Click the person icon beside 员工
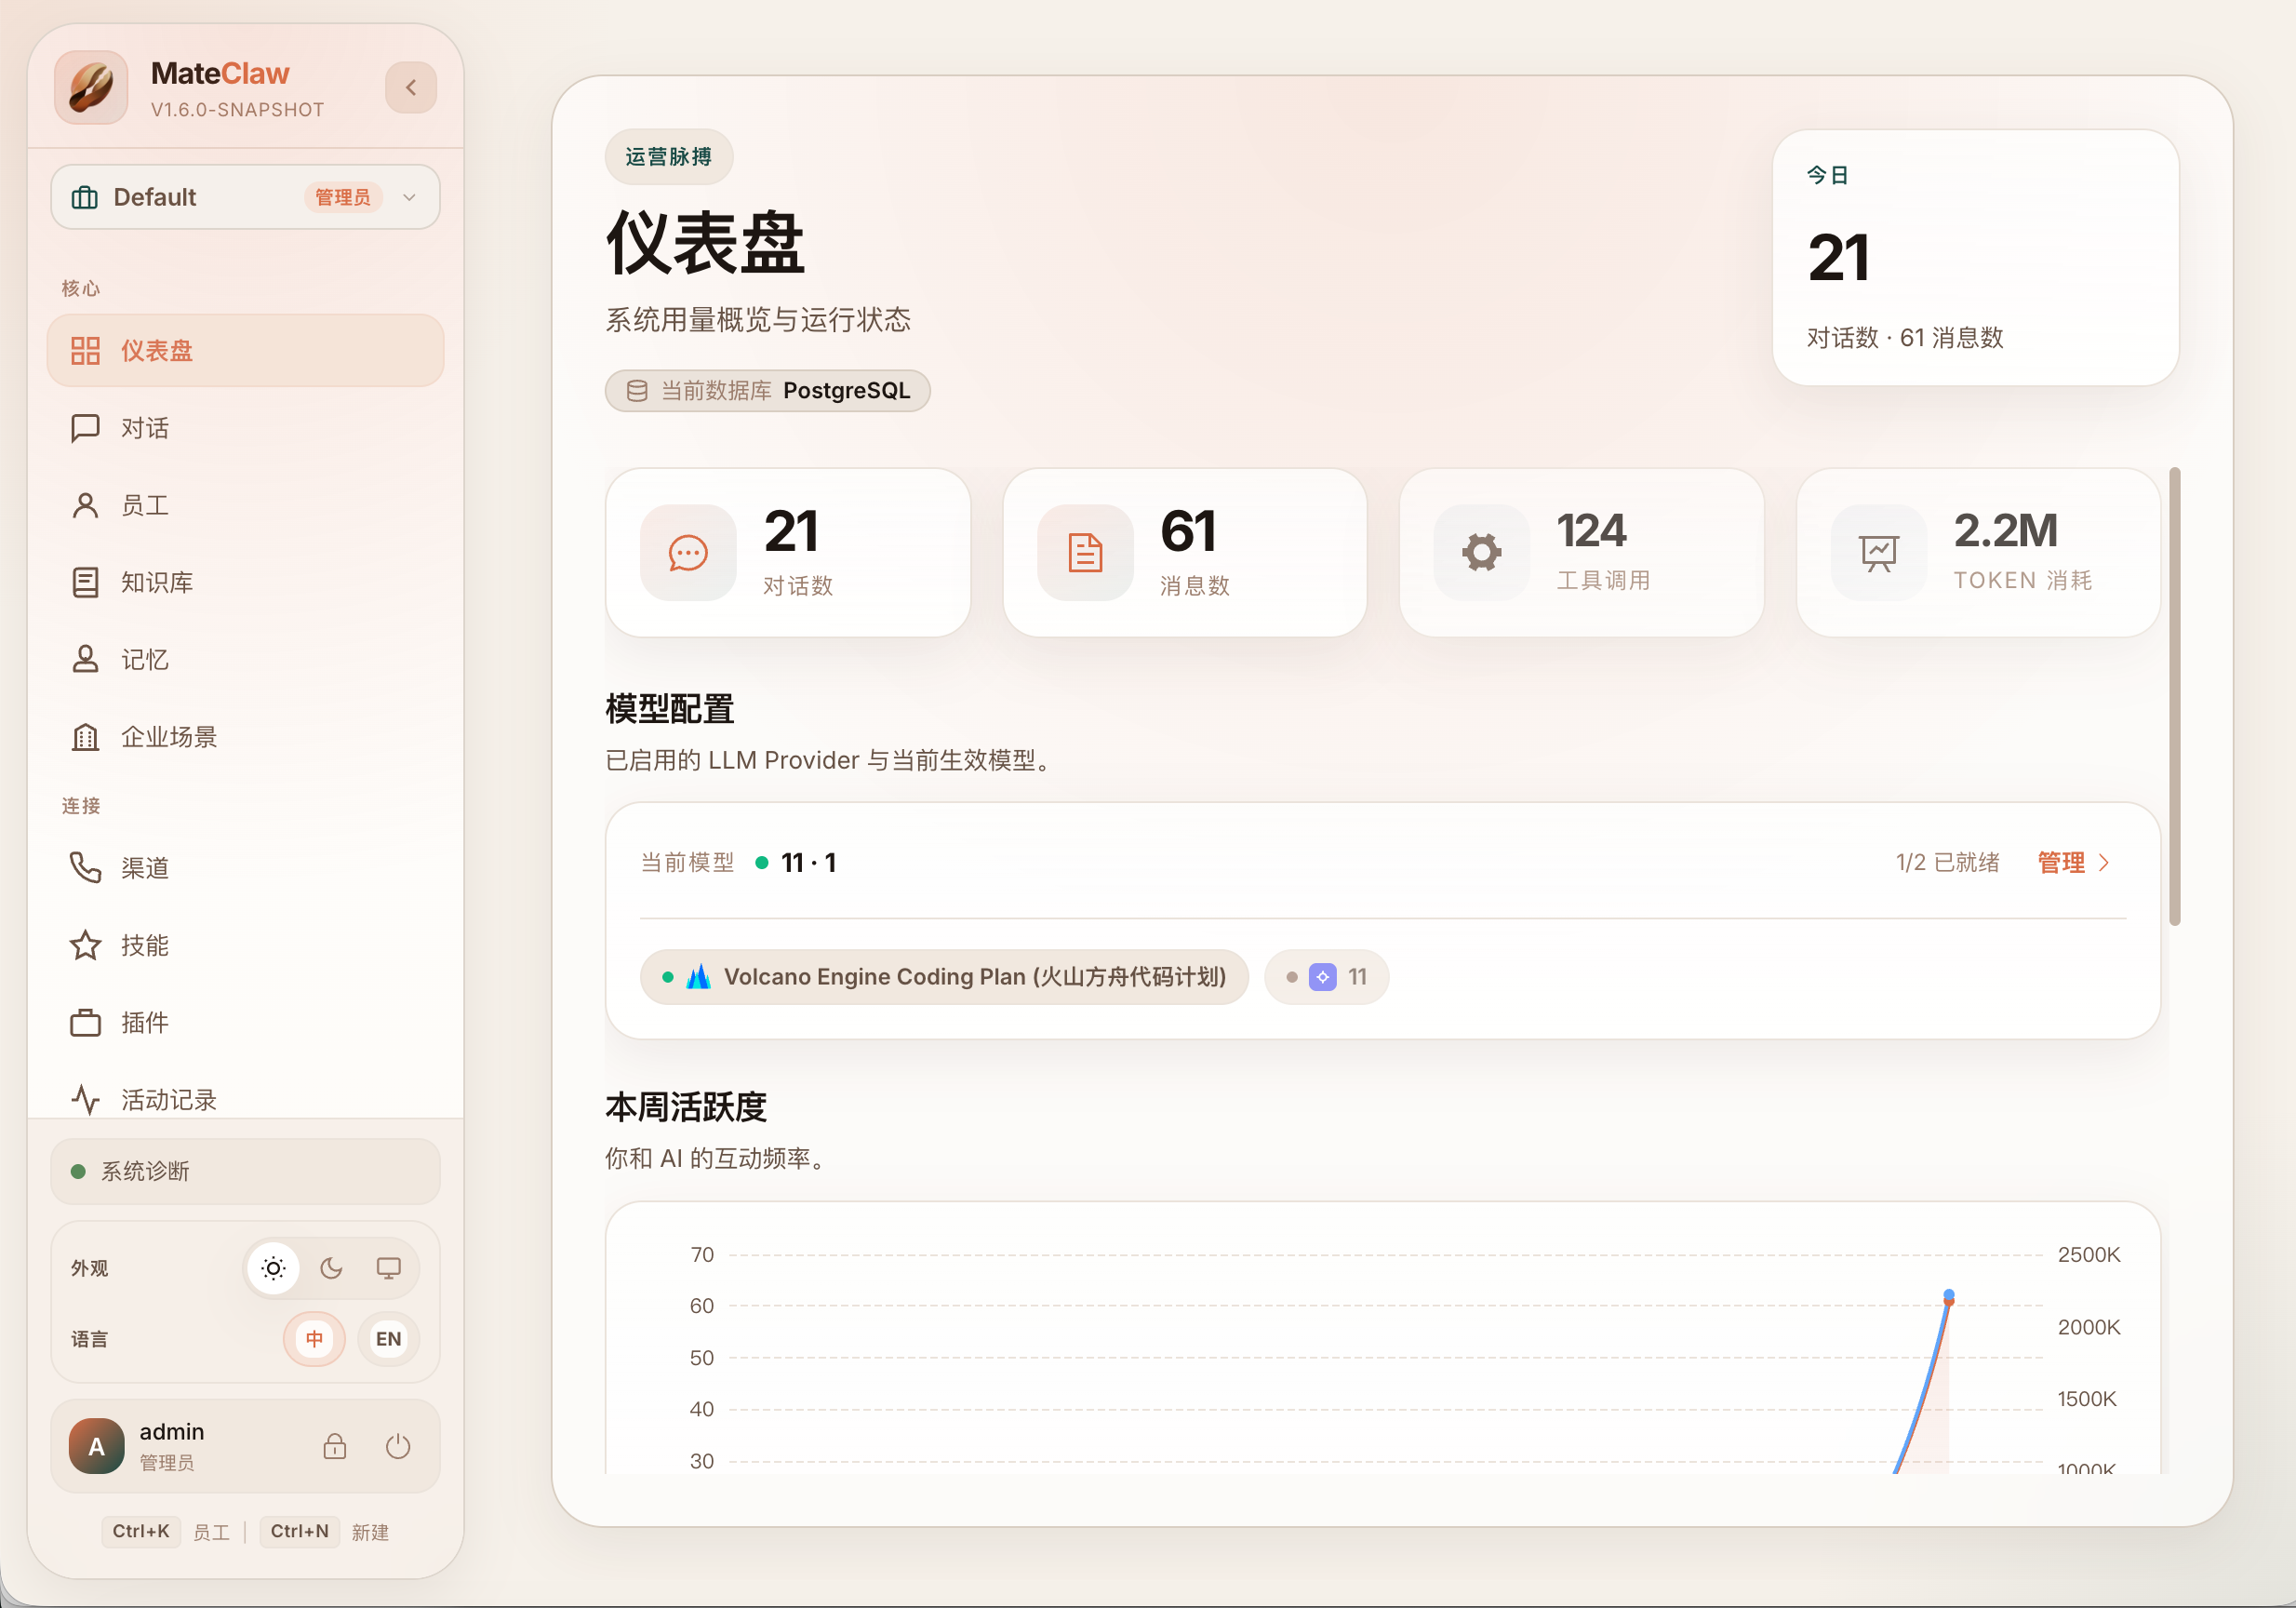Image resolution: width=2296 pixels, height=1608 pixels. click(x=86, y=505)
